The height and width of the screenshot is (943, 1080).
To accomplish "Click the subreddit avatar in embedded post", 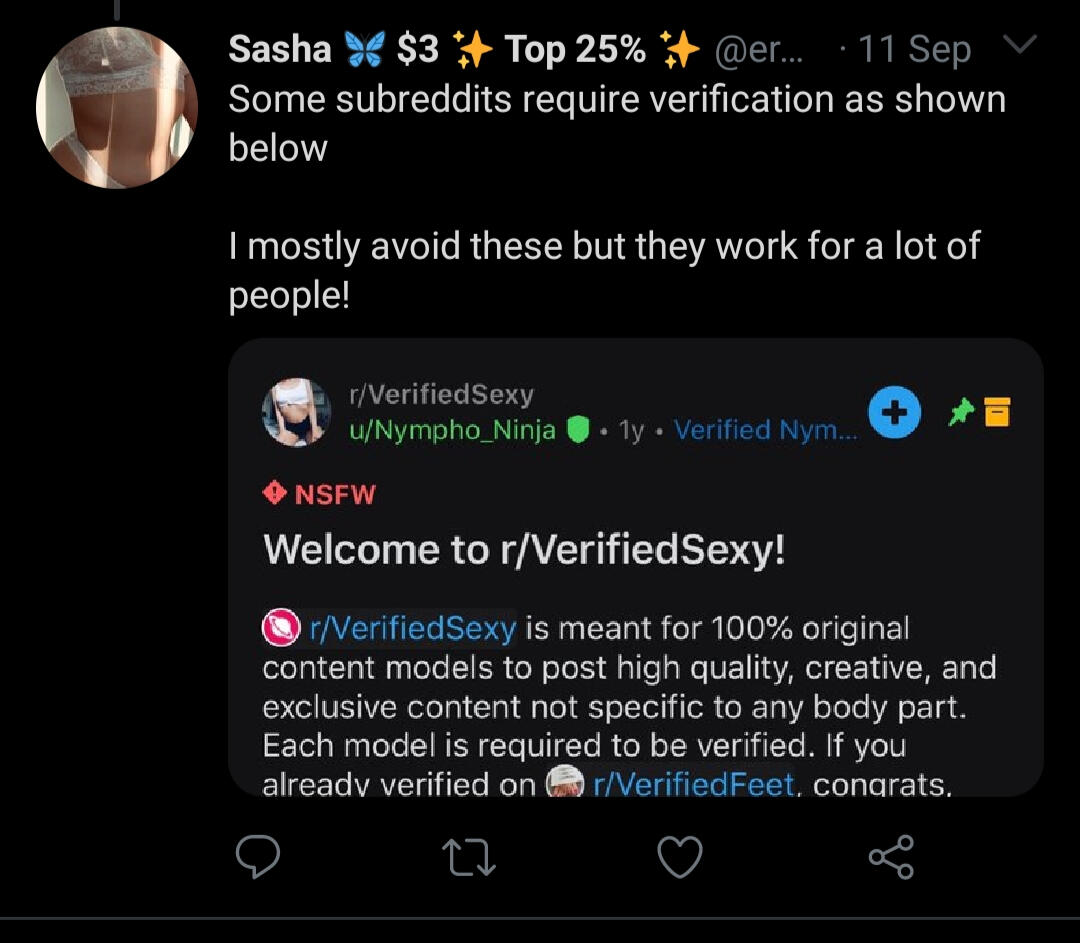I will [x=296, y=412].
